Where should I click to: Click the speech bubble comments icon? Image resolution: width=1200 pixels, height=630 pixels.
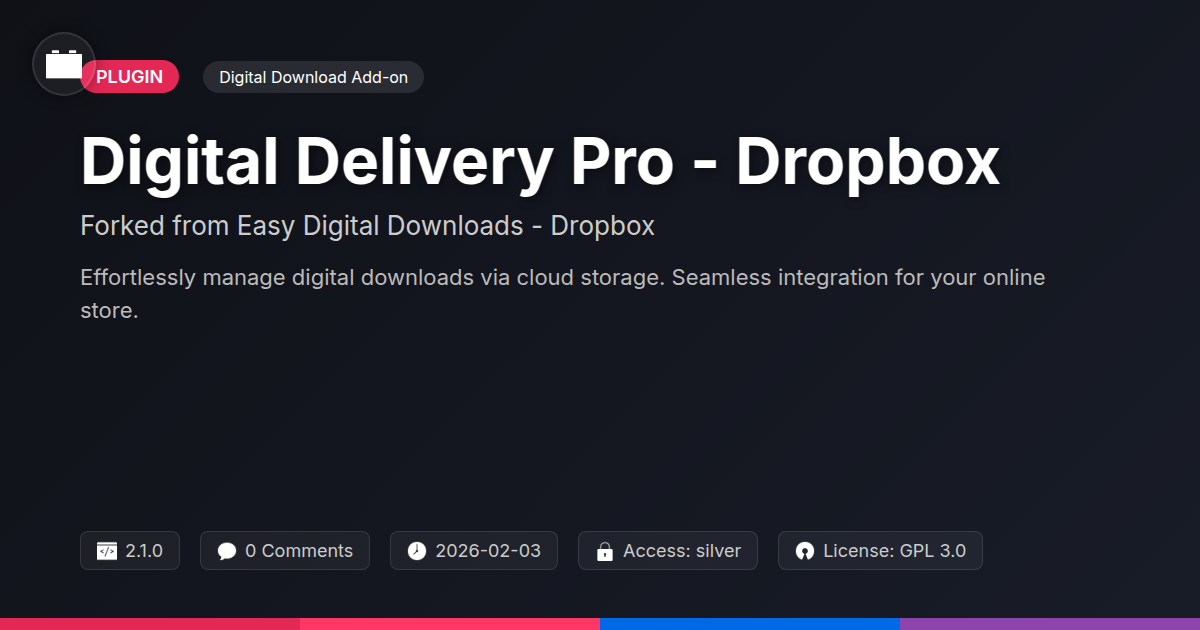(227, 551)
